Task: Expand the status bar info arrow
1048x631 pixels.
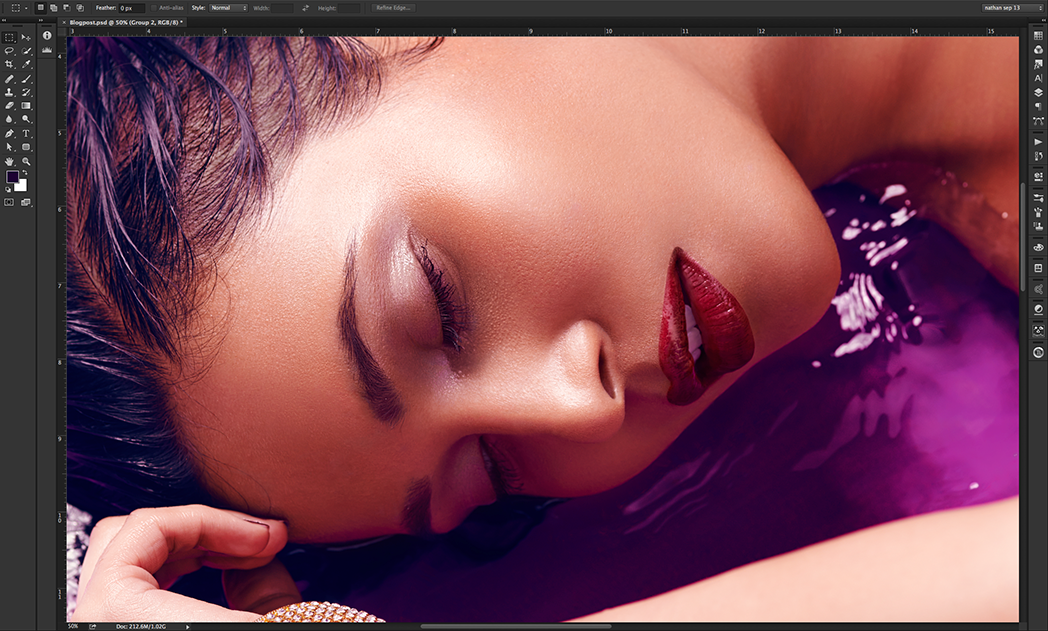Action: point(188,627)
